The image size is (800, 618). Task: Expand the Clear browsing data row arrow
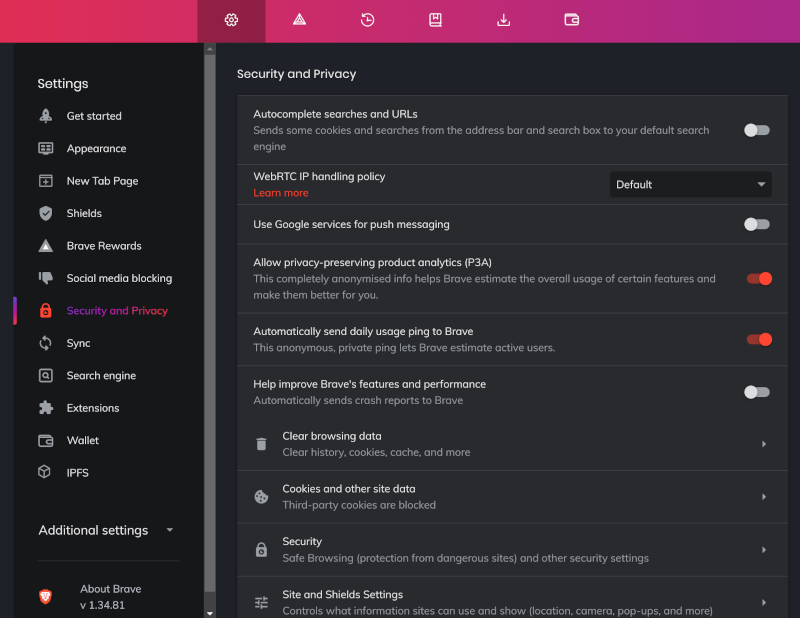[763, 444]
